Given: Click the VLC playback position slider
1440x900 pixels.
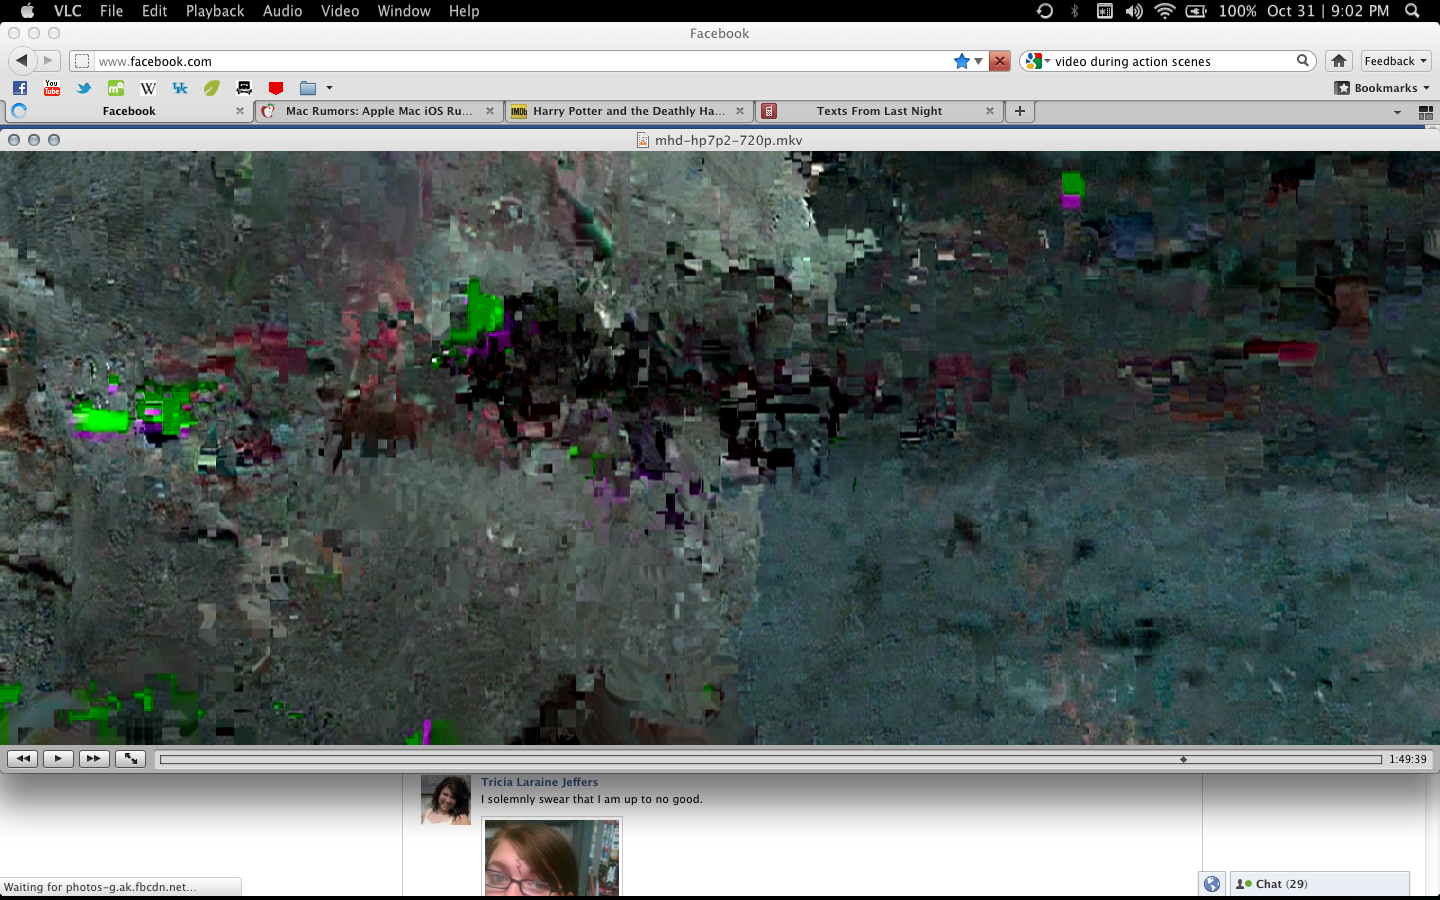Looking at the screenshot, I should 770,759.
